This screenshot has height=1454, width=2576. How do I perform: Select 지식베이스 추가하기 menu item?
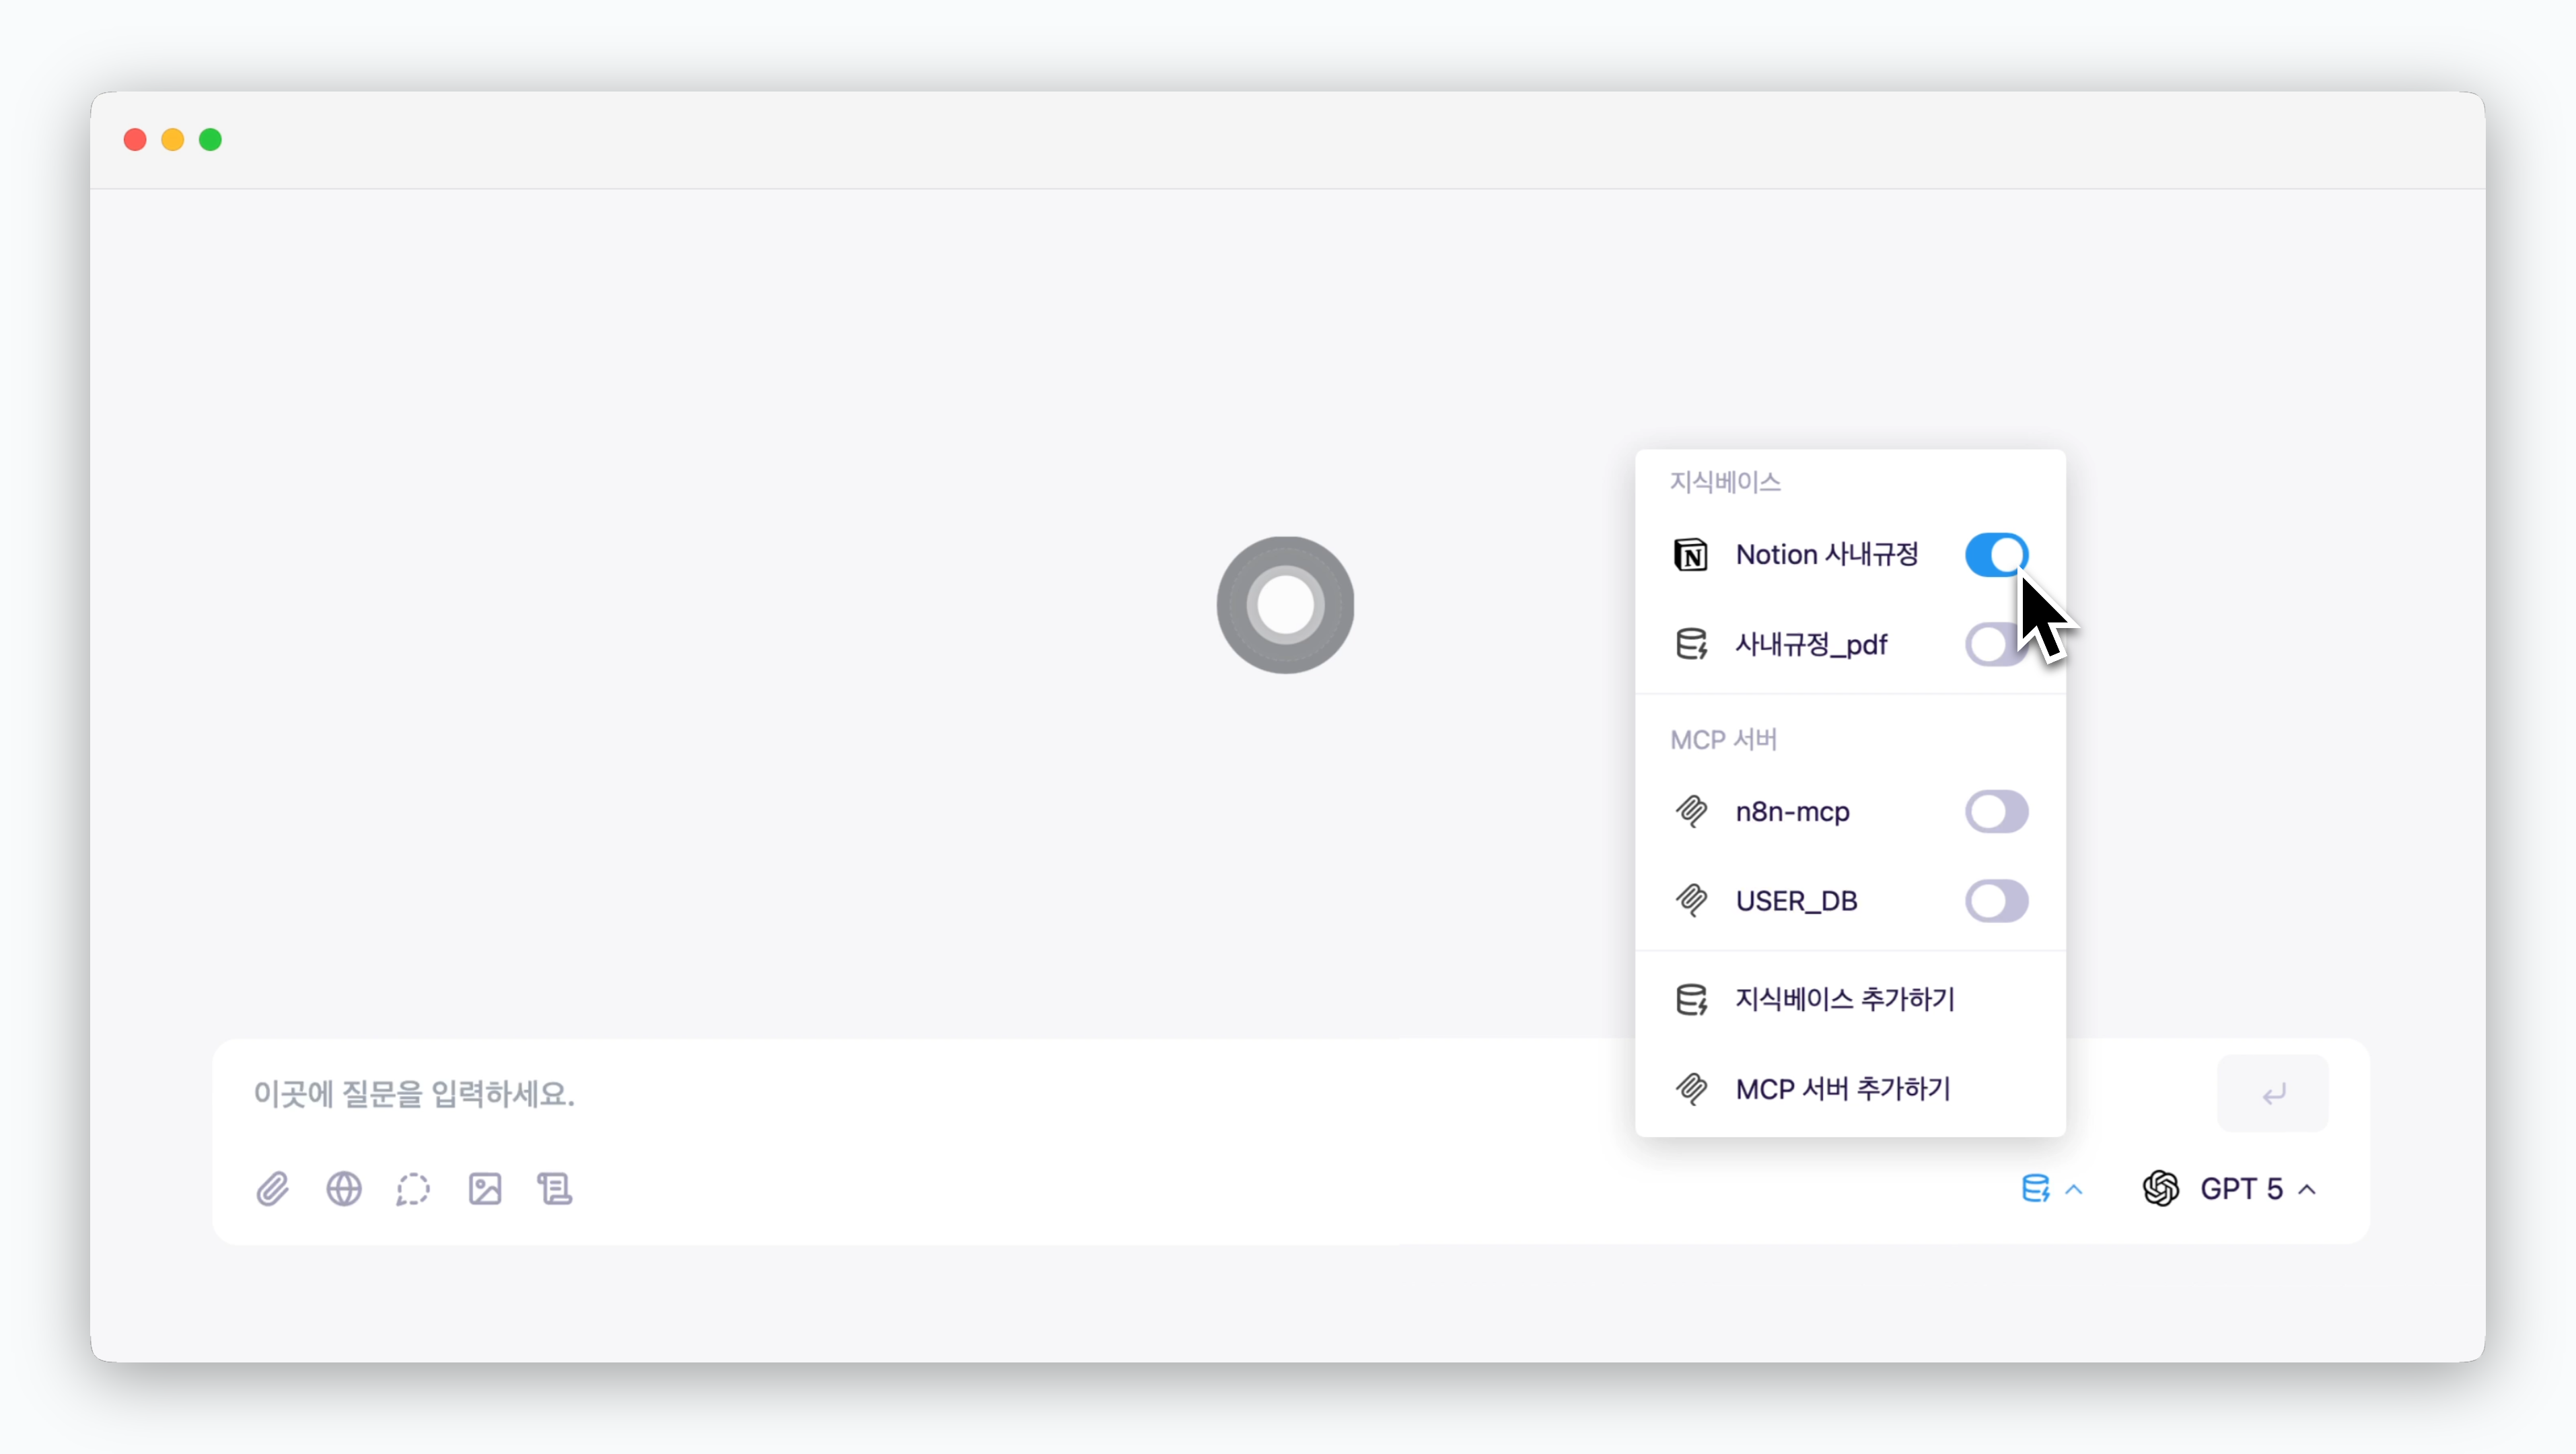point(1844,999)
